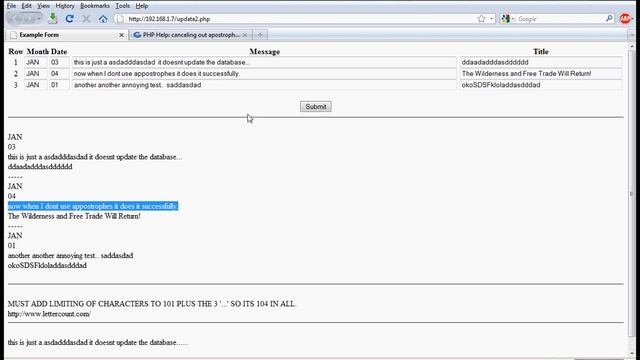Close the PHP Help tab
The image size is (640, 360).
(x=245, y=35)
